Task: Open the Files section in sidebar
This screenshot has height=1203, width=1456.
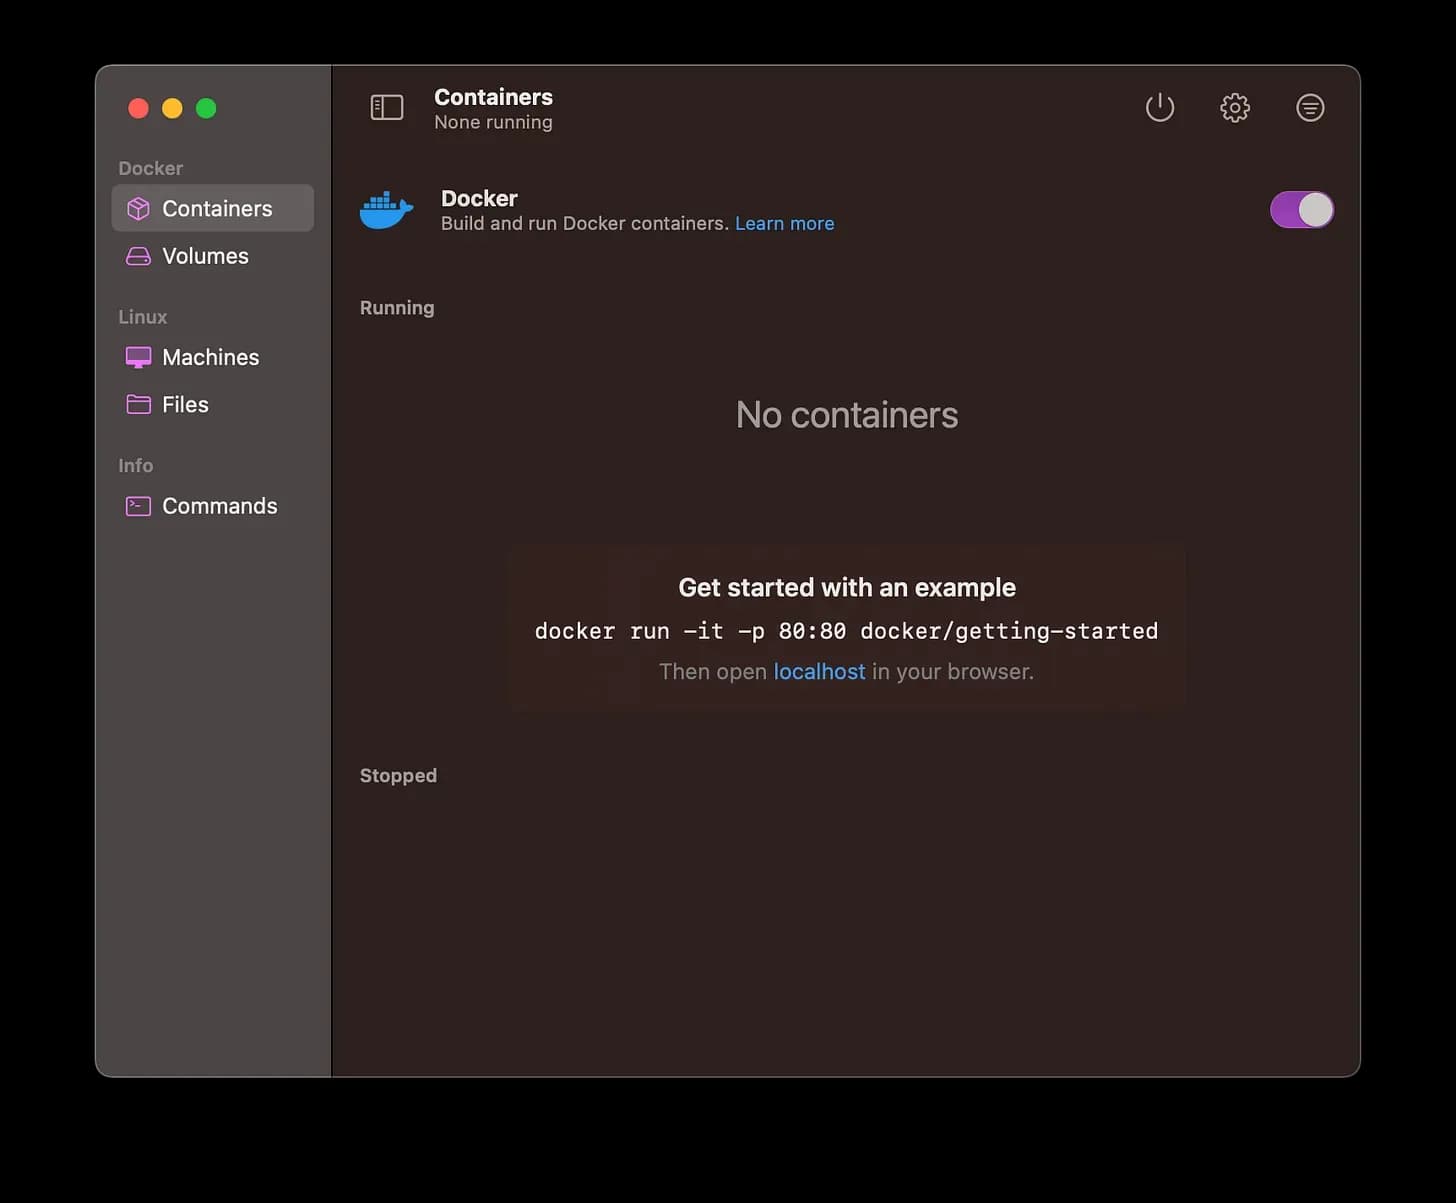Action: tap(213, 404)
